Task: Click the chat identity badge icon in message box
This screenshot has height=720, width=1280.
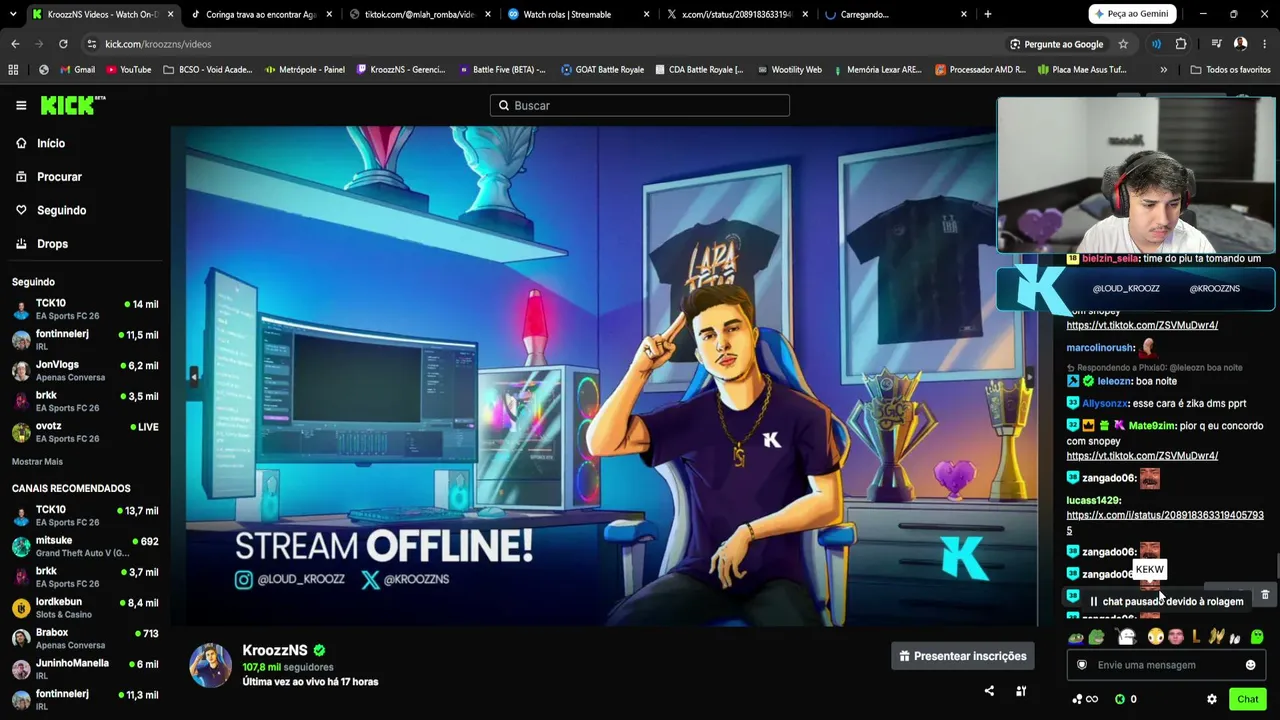Action: pos(1081,665)
